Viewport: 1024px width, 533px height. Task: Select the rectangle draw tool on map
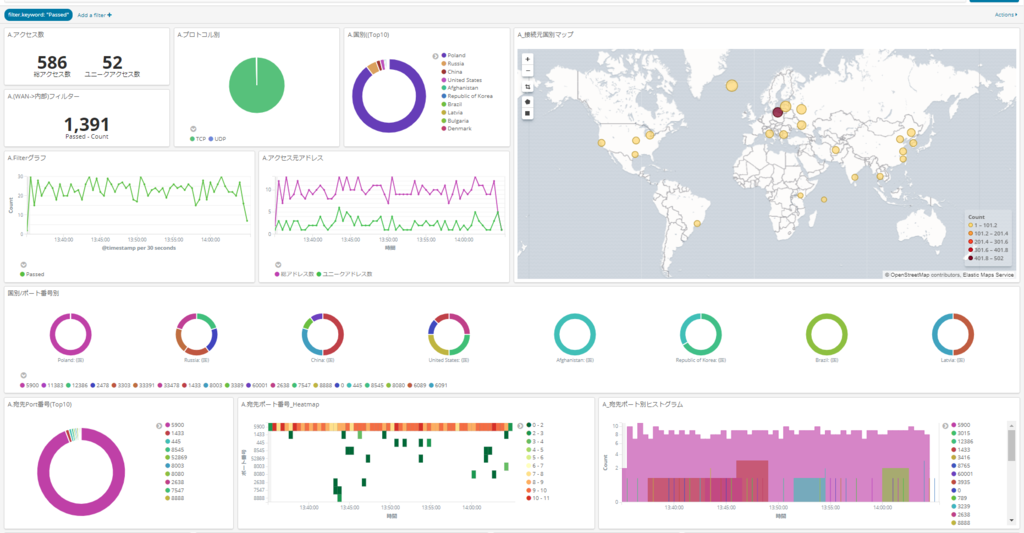point(528,114)
